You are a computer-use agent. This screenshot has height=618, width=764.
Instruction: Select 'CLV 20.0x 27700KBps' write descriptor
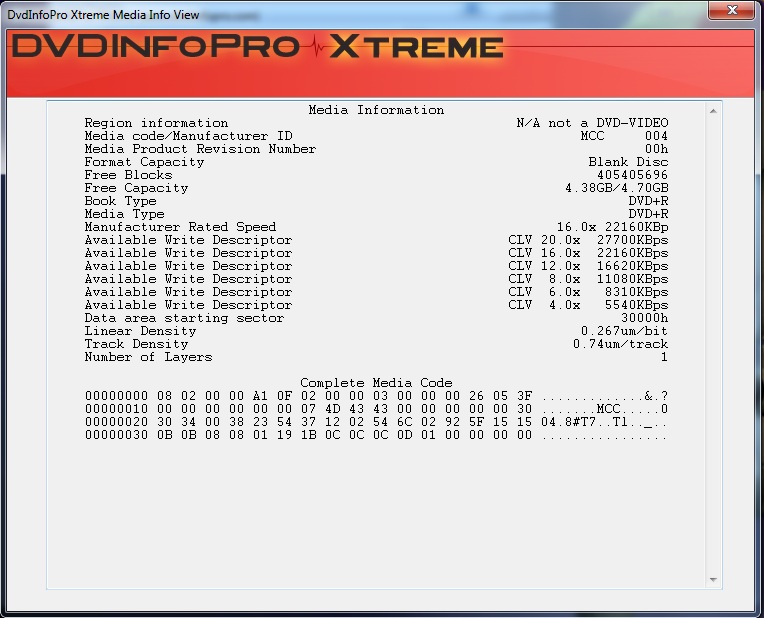pyautogui.click(x=588, y=240)
